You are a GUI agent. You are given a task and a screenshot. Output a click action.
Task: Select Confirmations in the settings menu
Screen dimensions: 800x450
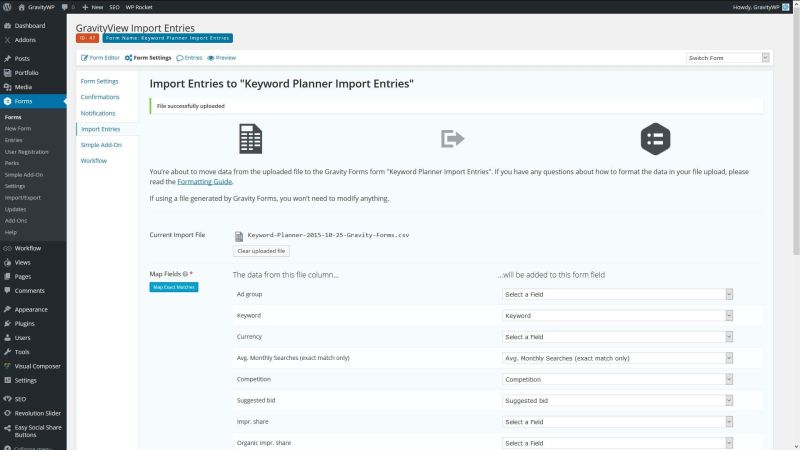(x=100, y=97)
